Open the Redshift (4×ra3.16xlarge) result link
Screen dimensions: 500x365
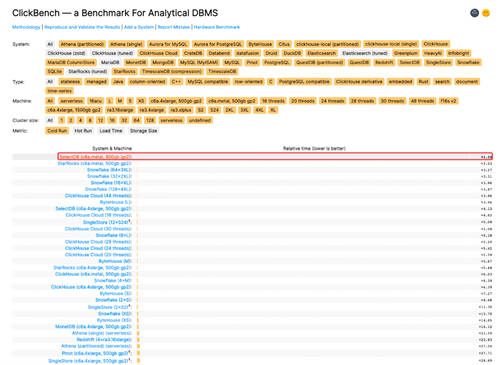coord(104,340)
